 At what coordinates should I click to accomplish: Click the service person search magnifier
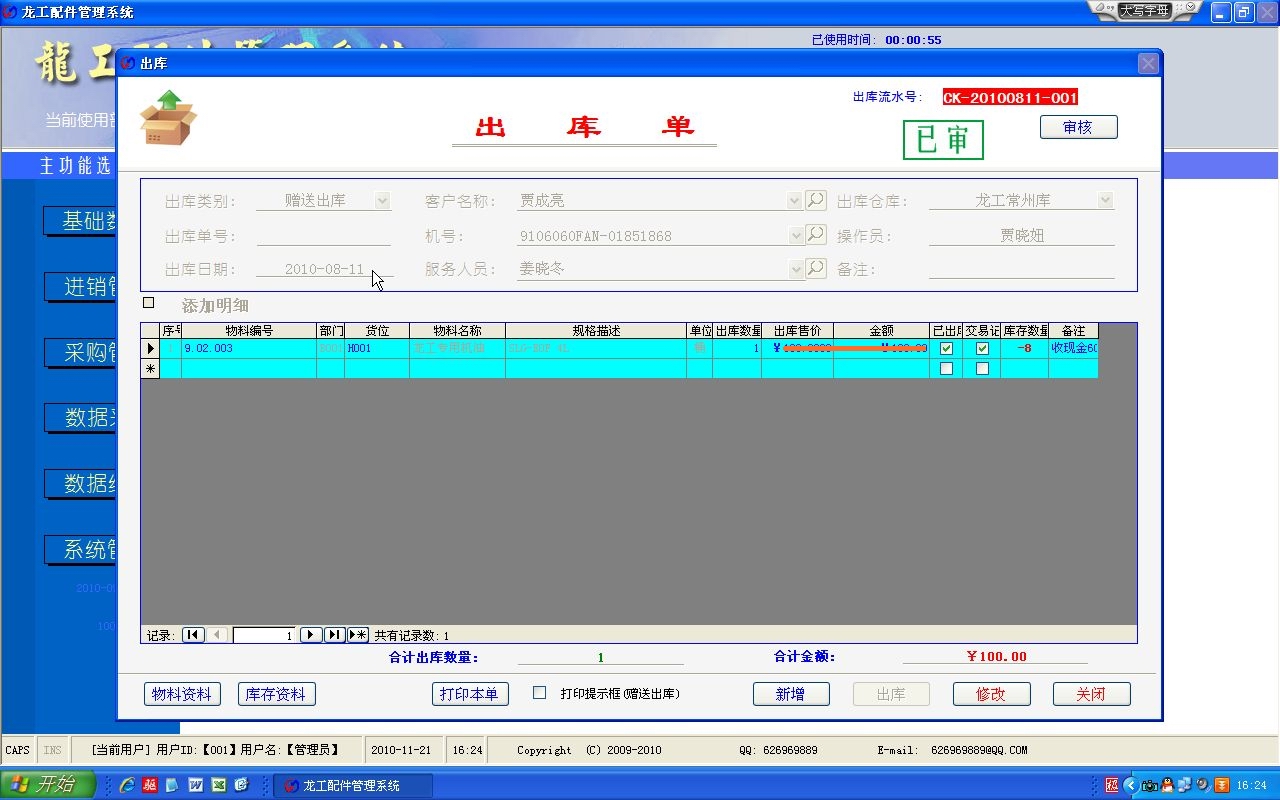coord(816,268)
